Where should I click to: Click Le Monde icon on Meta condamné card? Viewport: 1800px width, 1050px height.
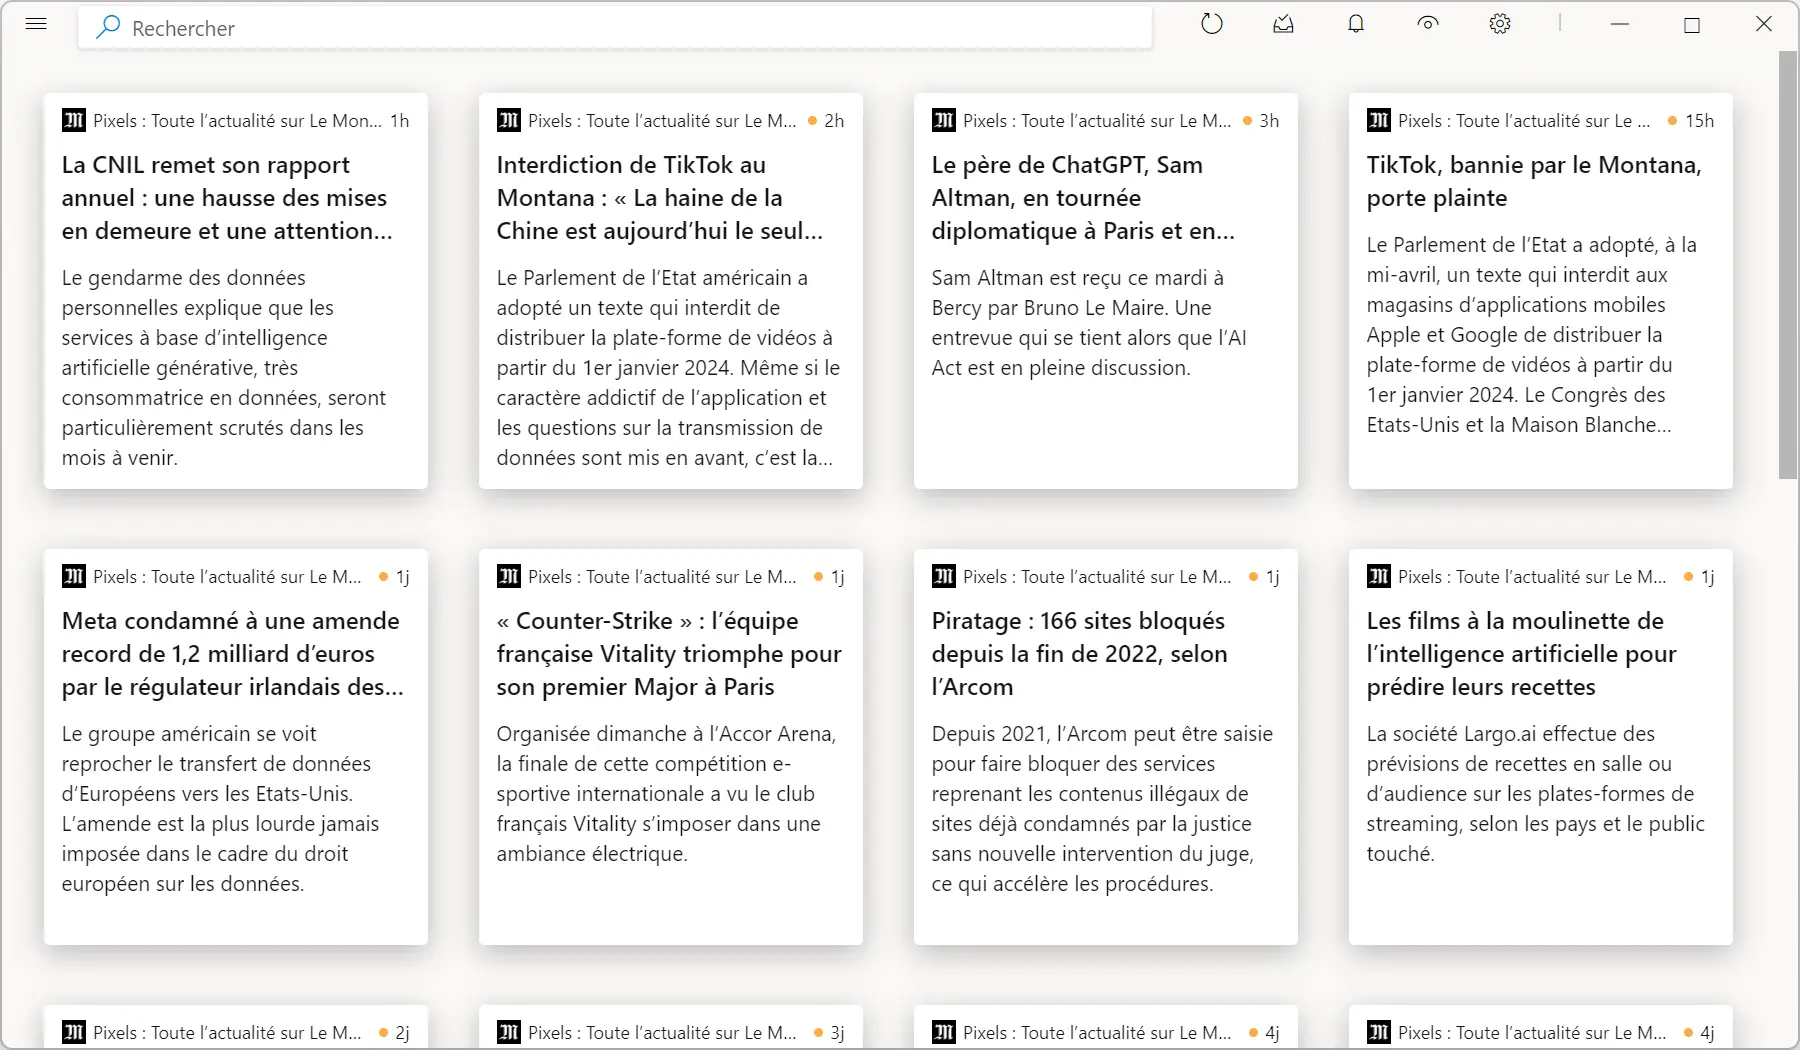(x=74, y=577)
